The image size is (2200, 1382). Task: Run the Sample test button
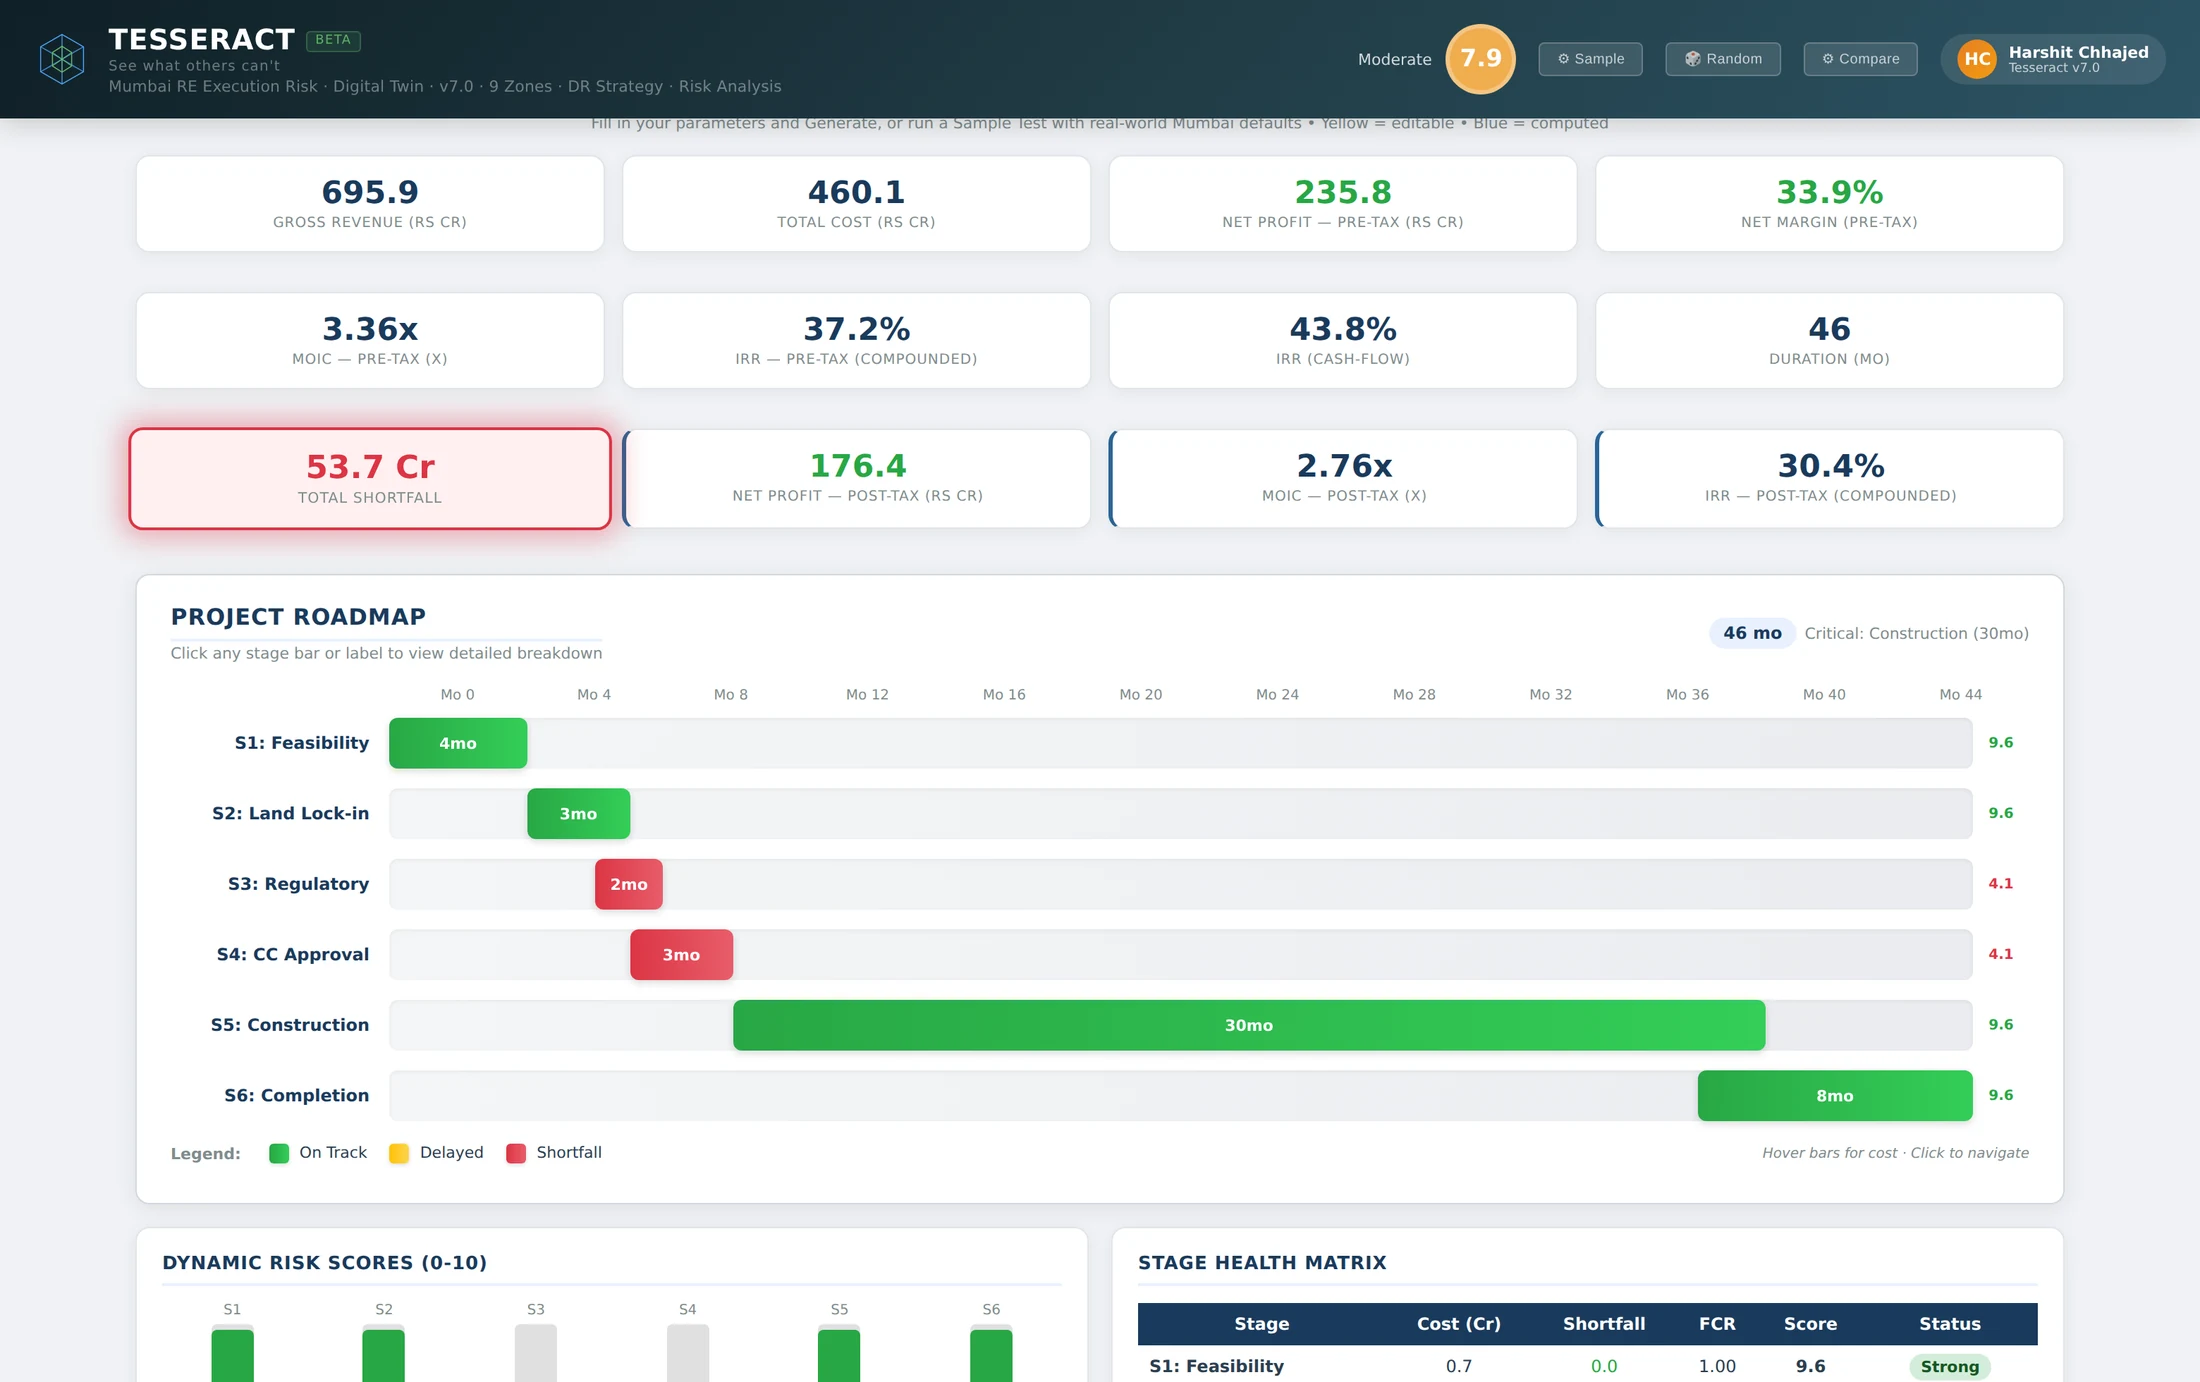[x=1590, y=59]
